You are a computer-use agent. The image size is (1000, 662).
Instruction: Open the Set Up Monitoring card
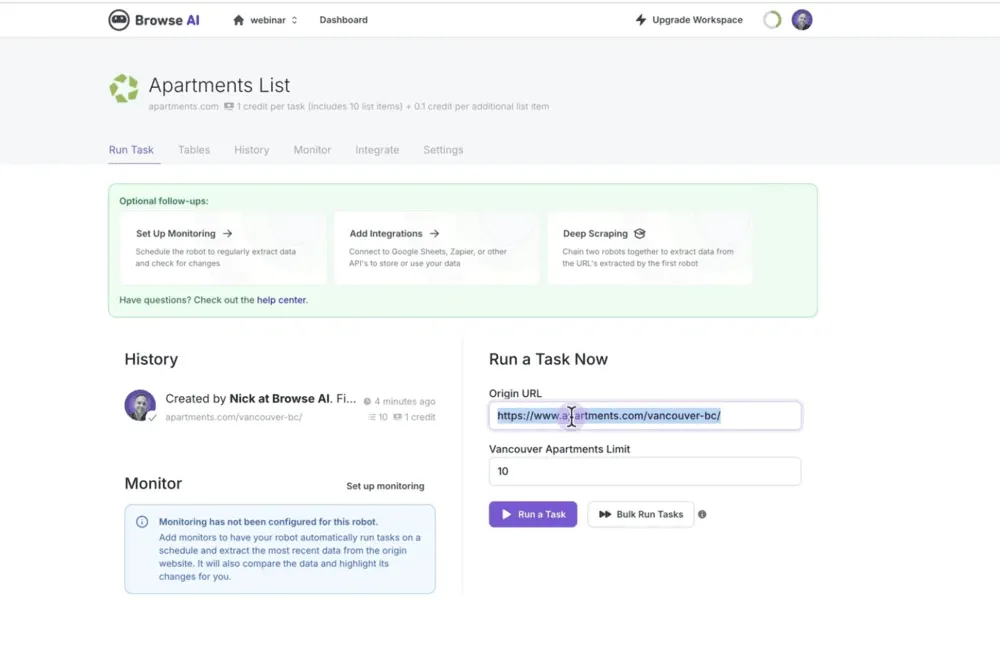[x=223, y=248]
